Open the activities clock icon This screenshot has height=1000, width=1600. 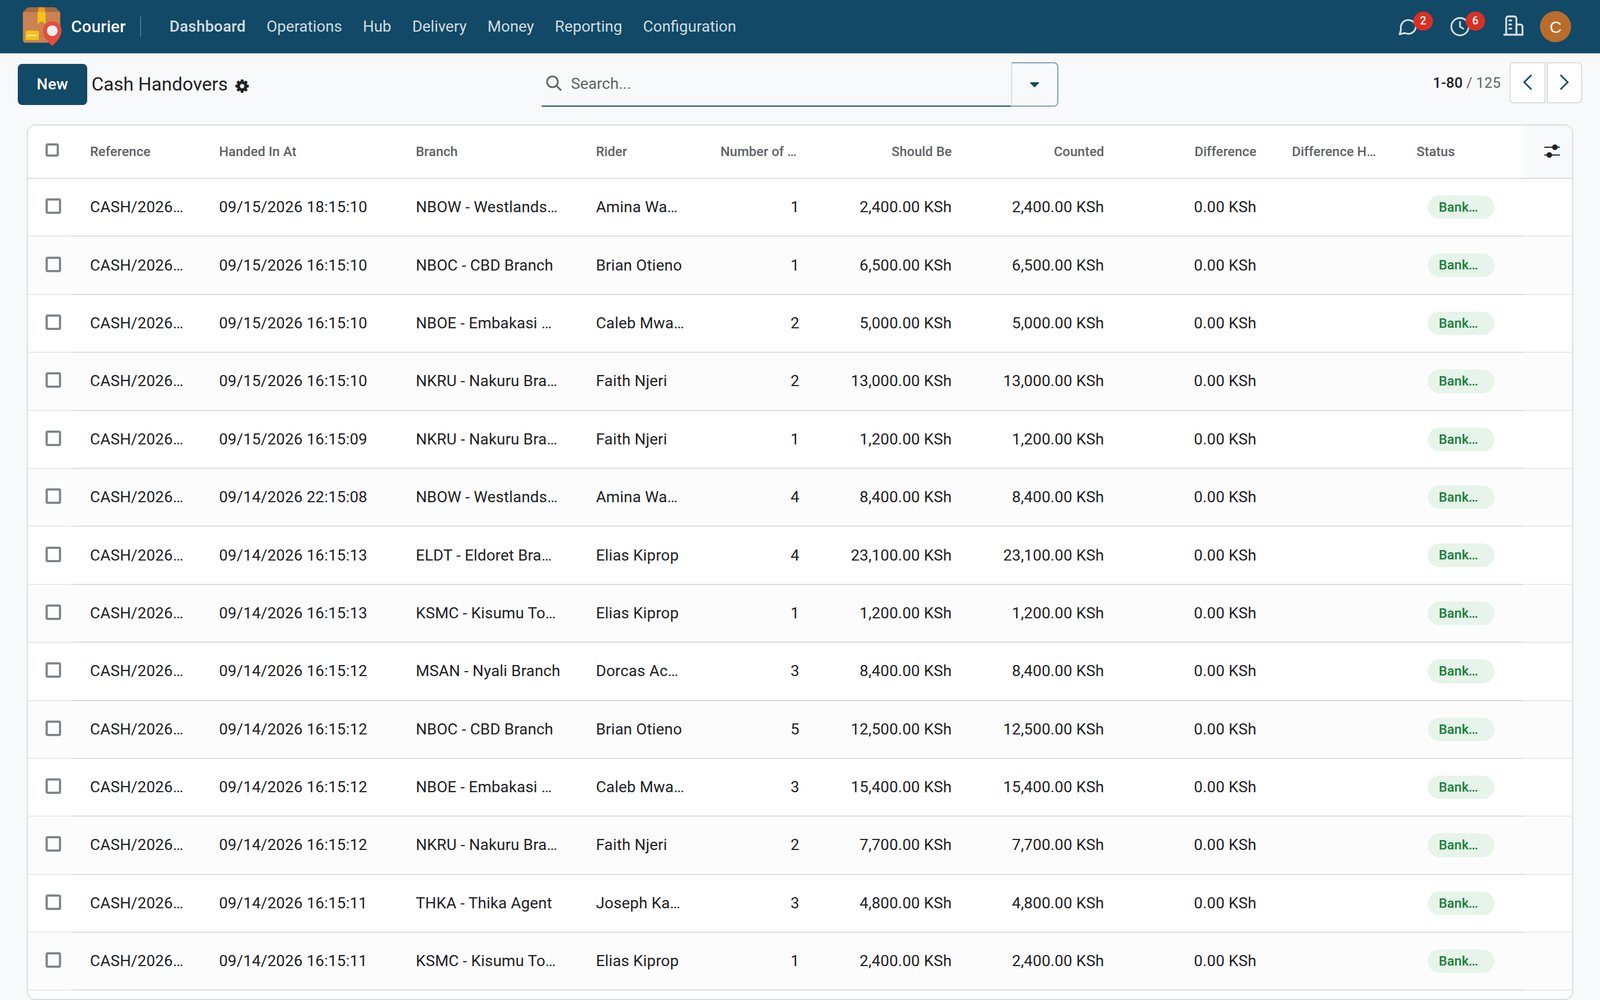[1460, 27]
